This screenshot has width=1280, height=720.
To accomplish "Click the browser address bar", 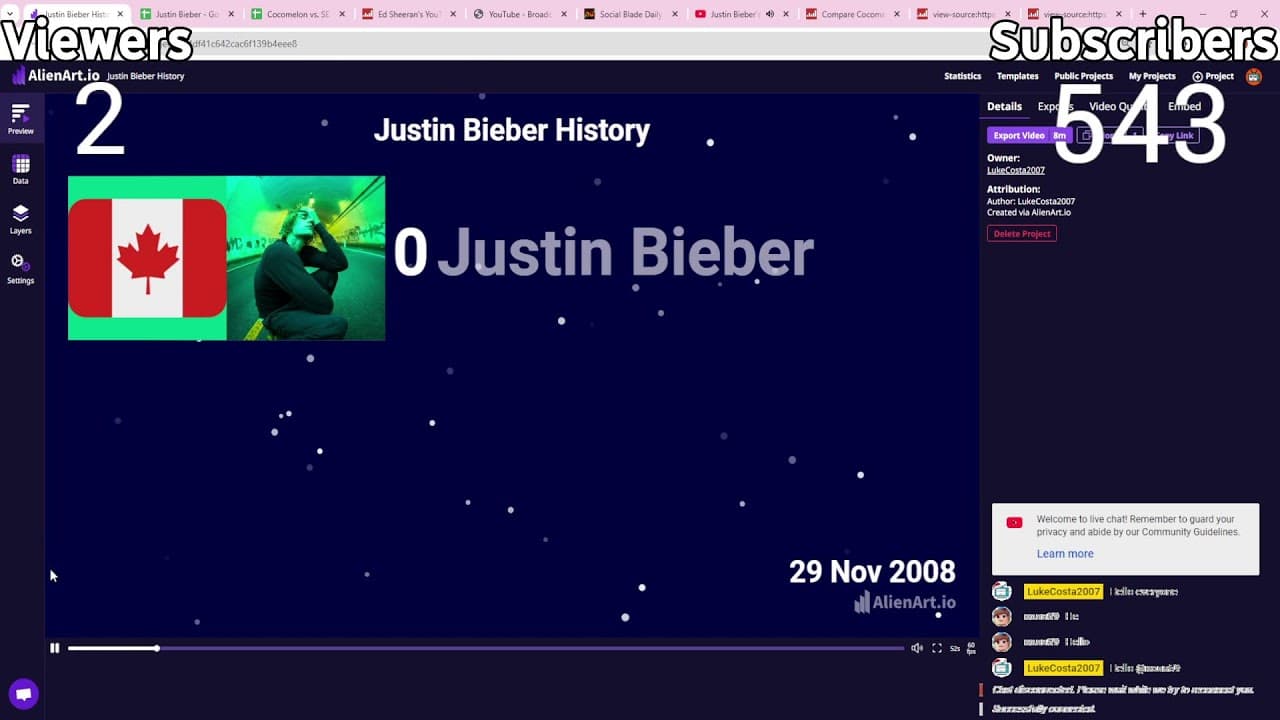I will 640,44.
